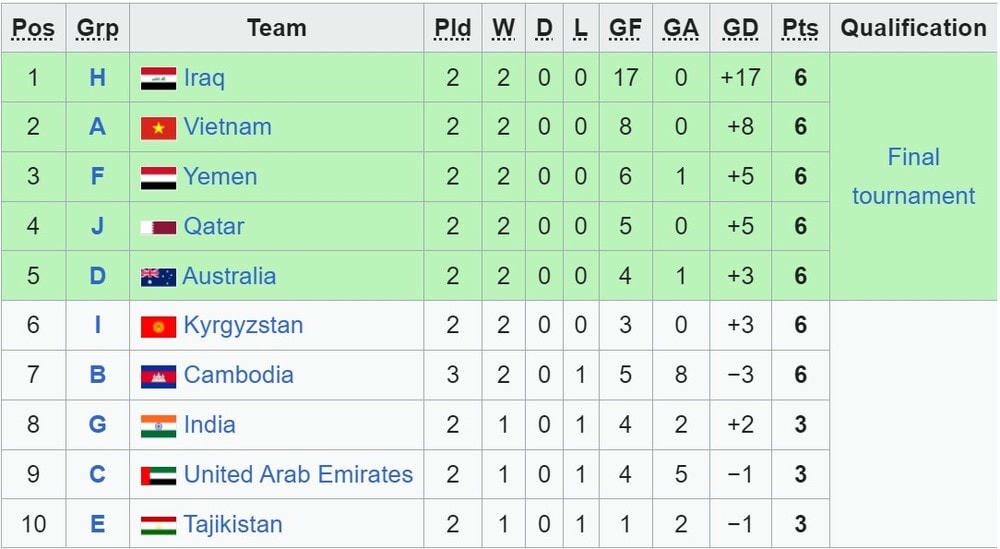Click the Yemen flag icon
Screen dimensions: 1000x549
(158, 178)
